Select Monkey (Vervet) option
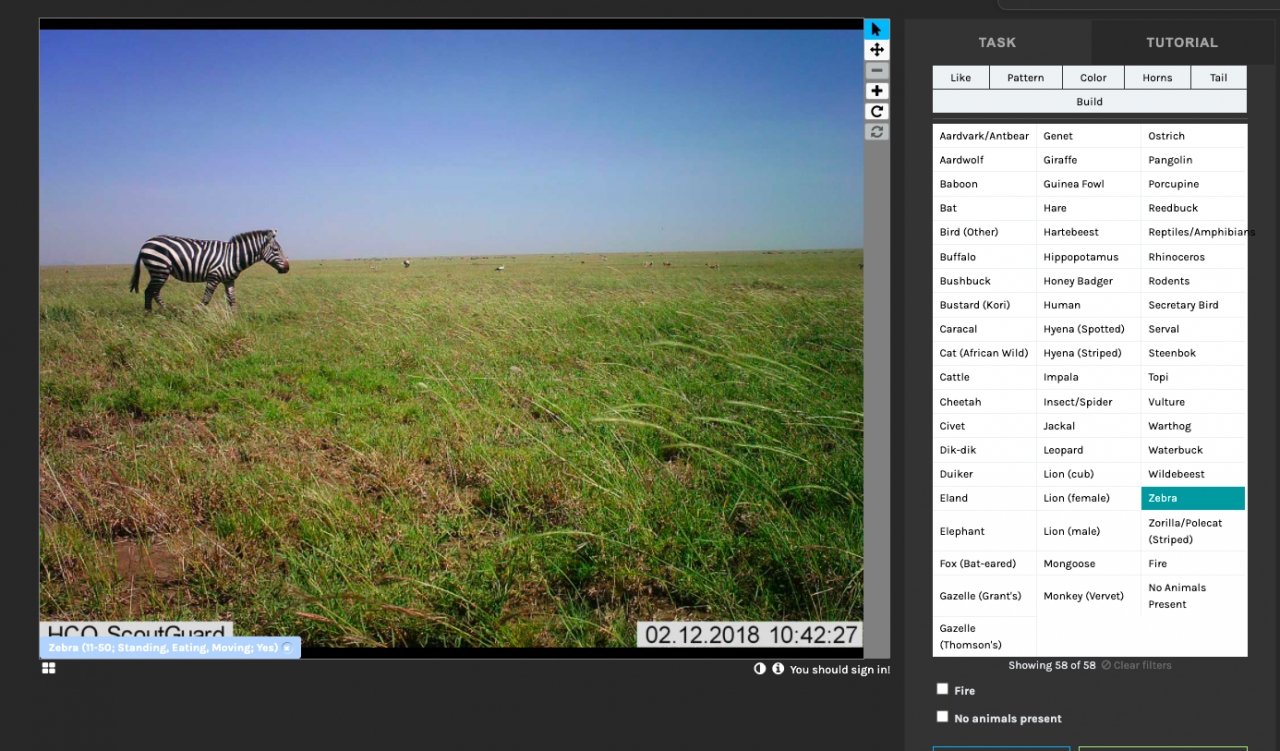This screenshot has height=751, width=1280. 1088,596
